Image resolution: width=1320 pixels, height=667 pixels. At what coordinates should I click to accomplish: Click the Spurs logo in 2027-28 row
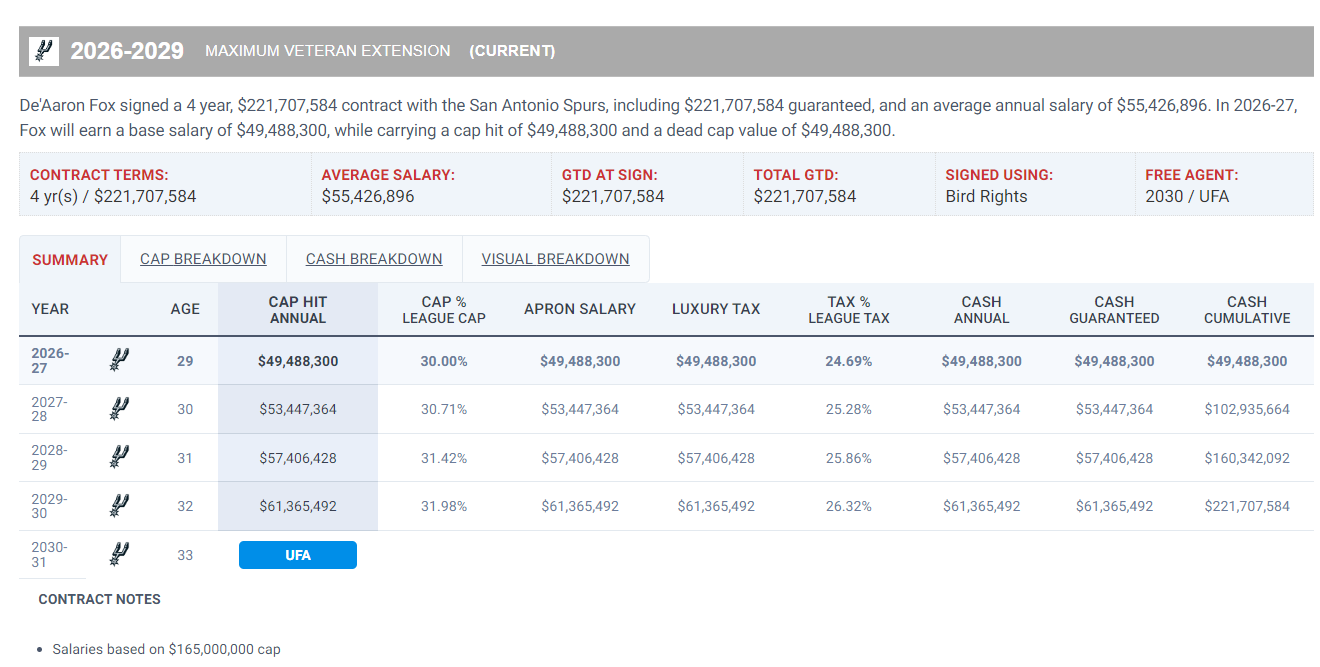[x=119, y=409]
